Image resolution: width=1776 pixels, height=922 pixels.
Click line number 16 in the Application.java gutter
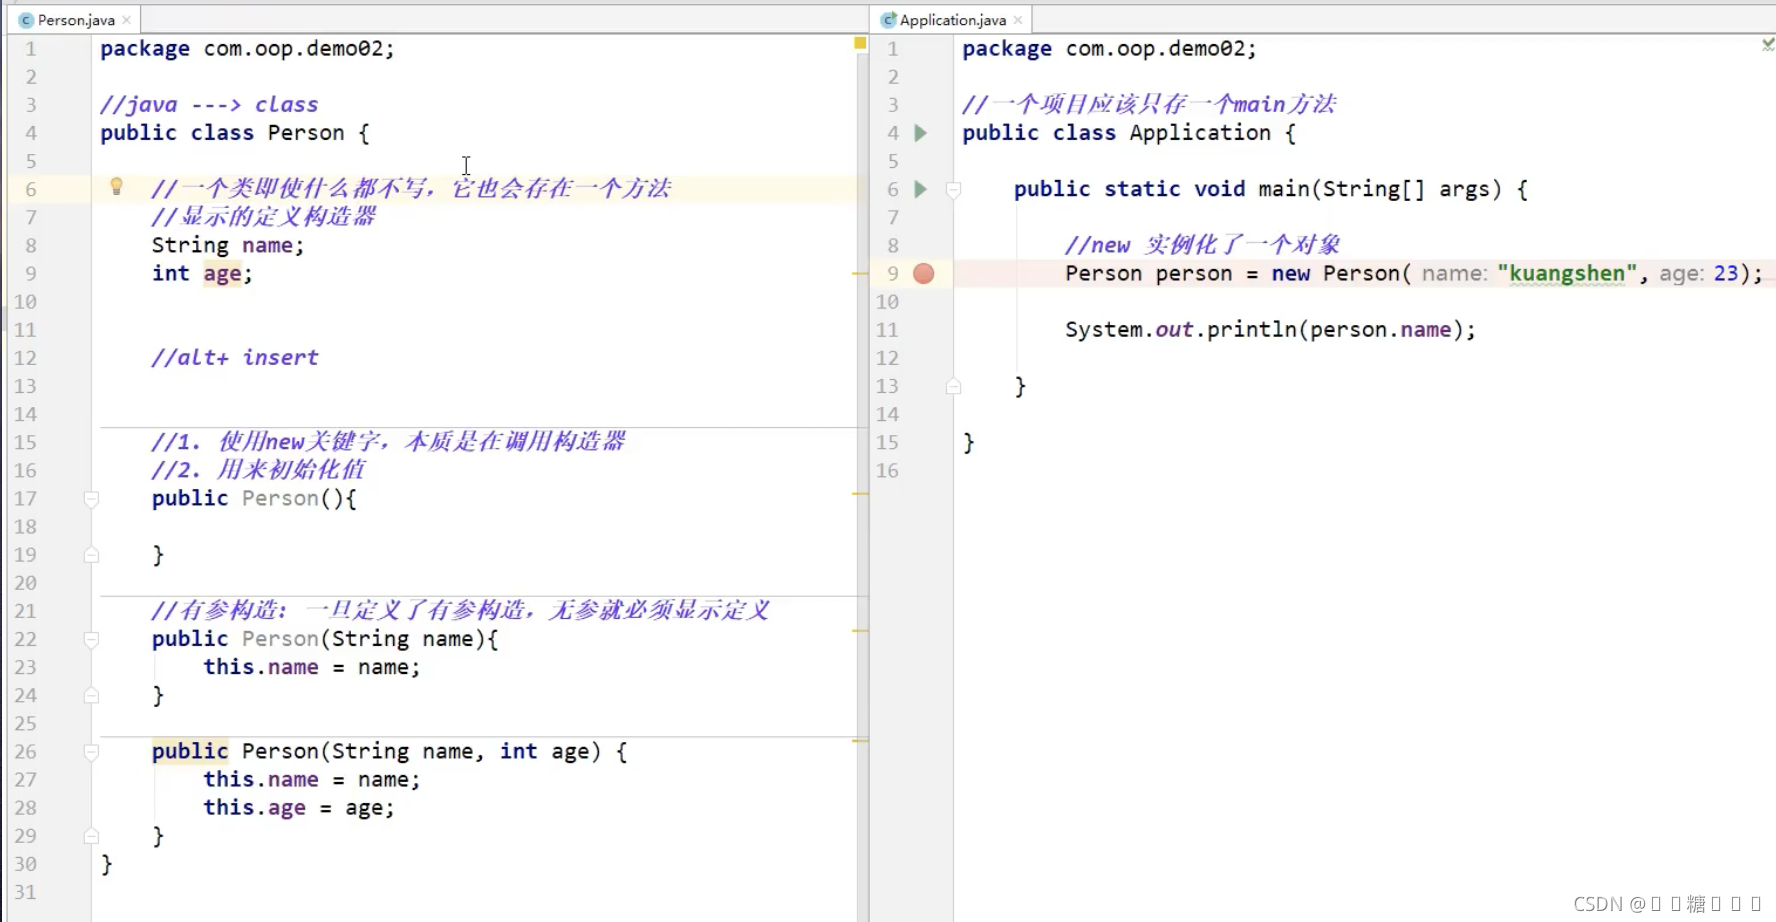(x=887, y=470)
